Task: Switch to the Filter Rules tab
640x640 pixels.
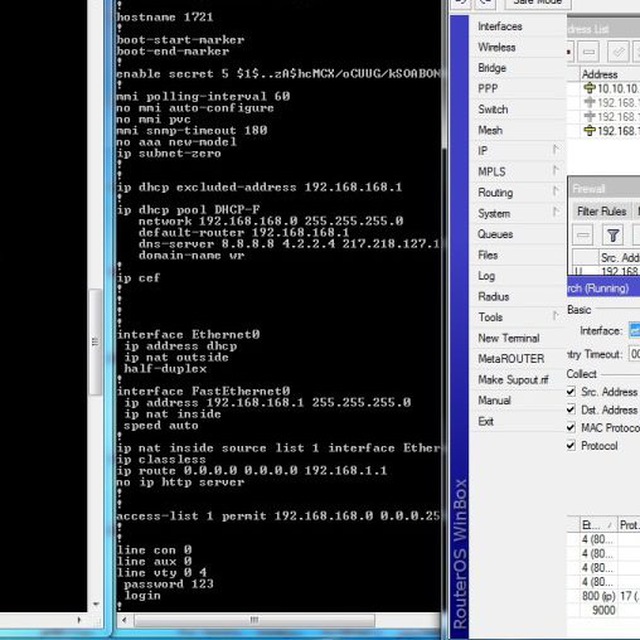Action: coord(602,211)
